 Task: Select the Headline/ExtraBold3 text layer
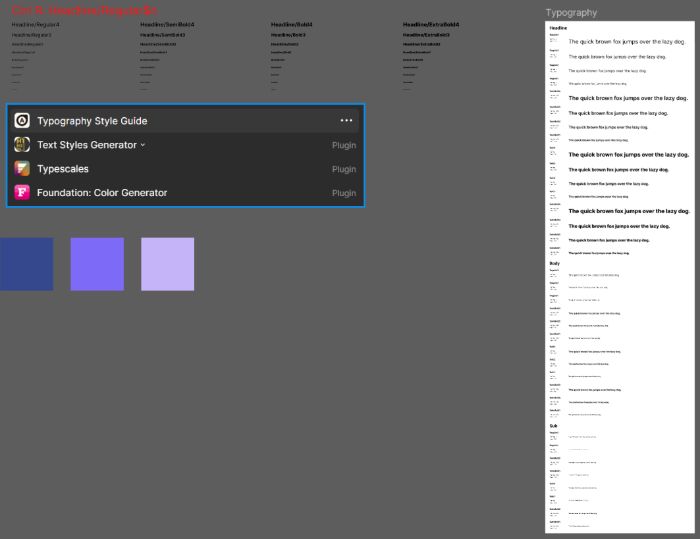(426, 35)
